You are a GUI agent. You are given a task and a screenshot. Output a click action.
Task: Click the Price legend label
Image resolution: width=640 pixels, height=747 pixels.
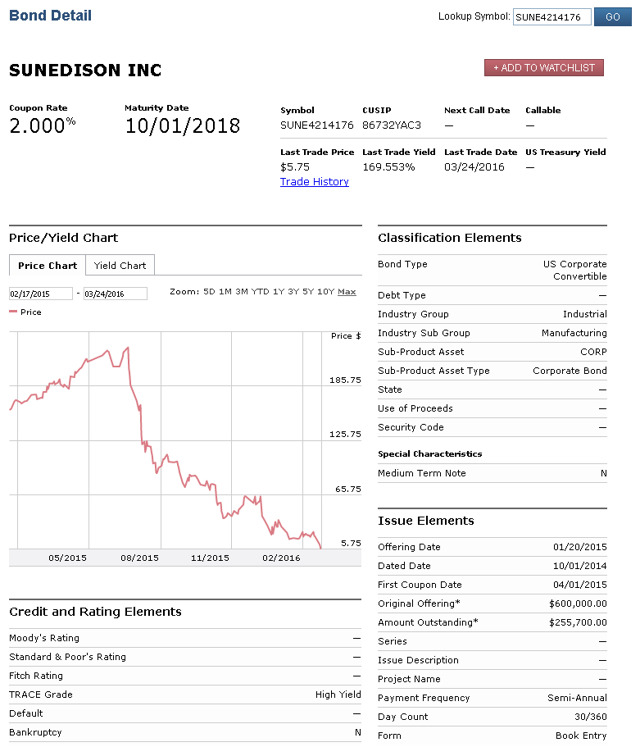coord(30,312)
